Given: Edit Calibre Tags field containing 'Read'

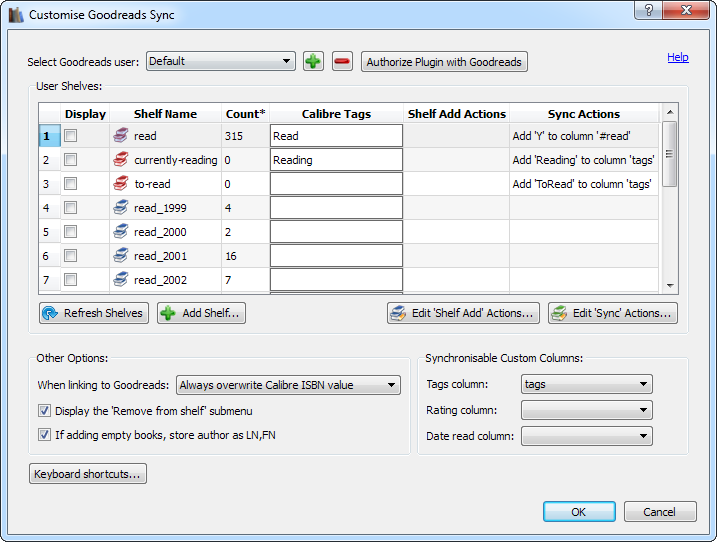Looking at the screenshot, I should 337,136.
